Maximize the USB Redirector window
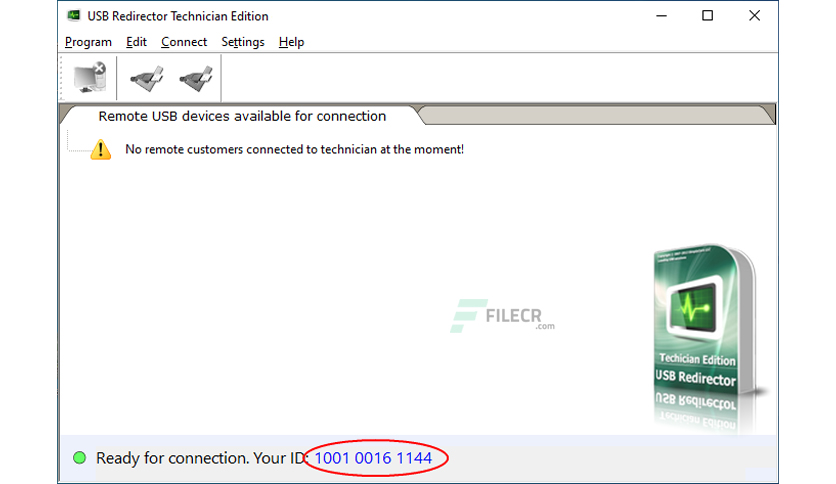836x484 pixels. pyautogui.click(x=708, y=16)
